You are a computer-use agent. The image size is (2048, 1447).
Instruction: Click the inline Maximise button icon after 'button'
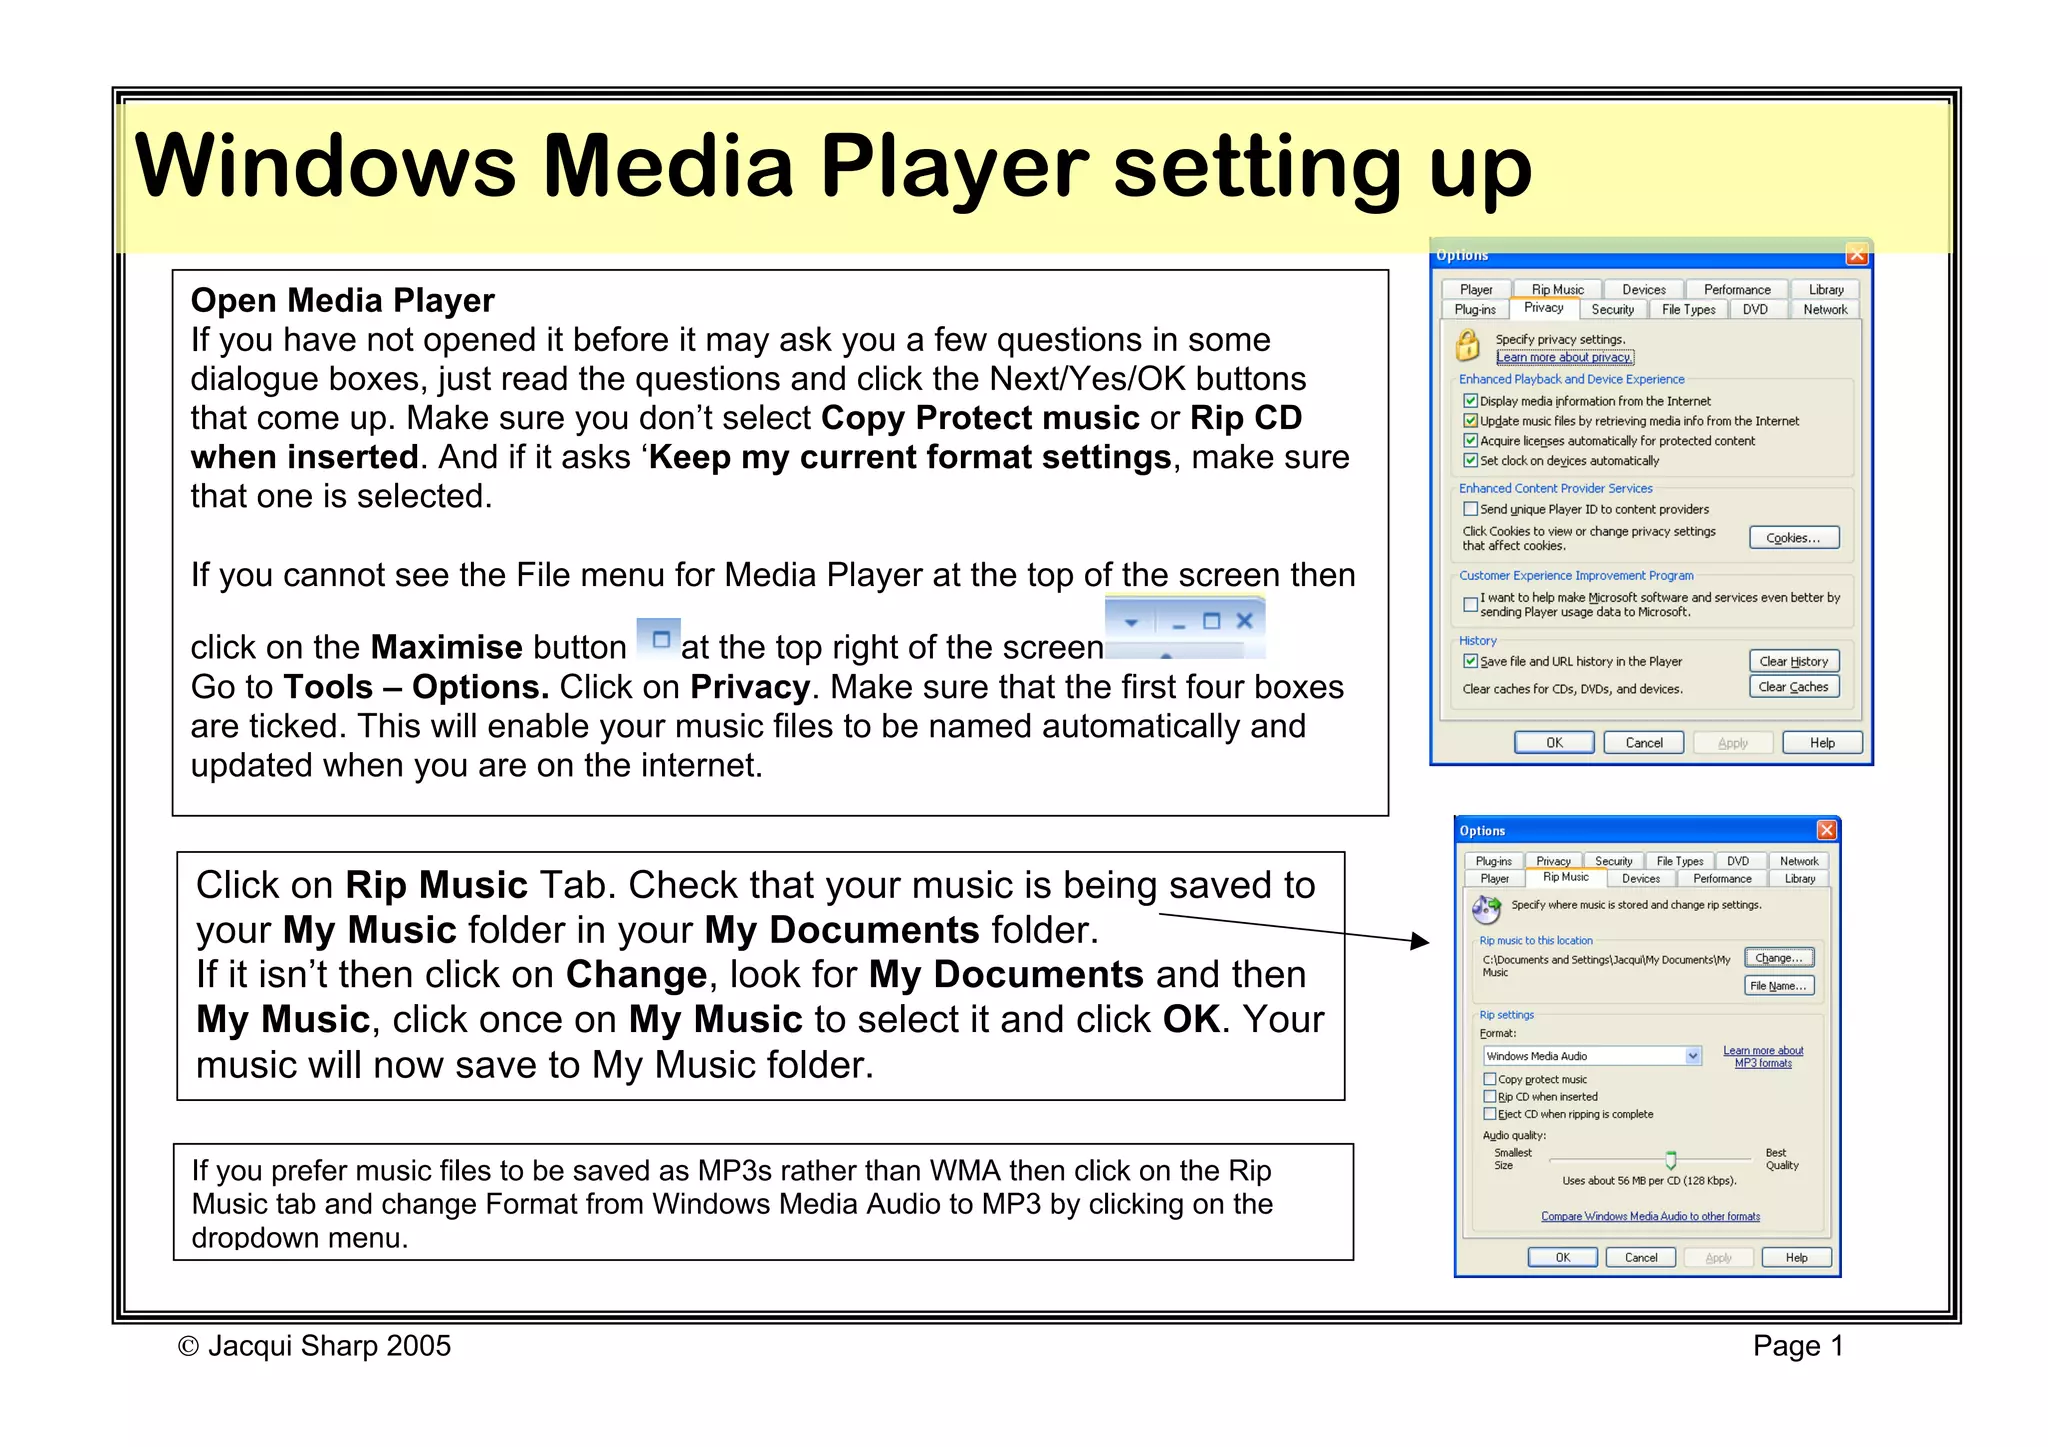click(x=660, y=639)
